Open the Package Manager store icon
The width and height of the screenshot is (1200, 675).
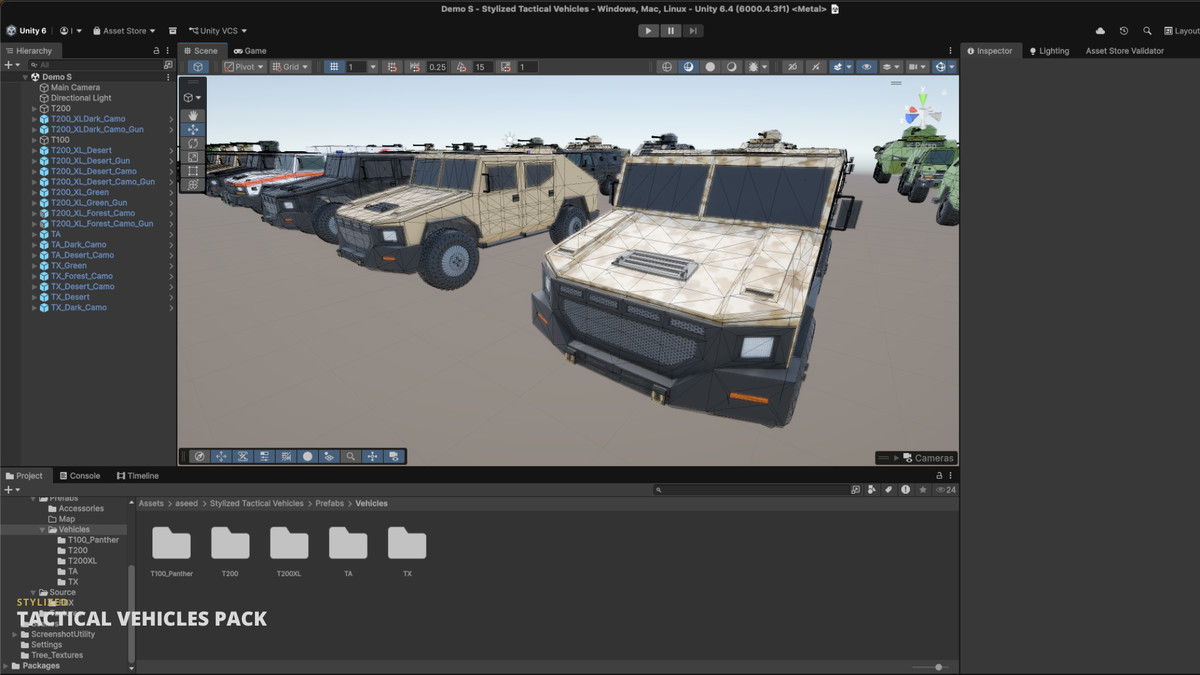[x=173, y=31]
